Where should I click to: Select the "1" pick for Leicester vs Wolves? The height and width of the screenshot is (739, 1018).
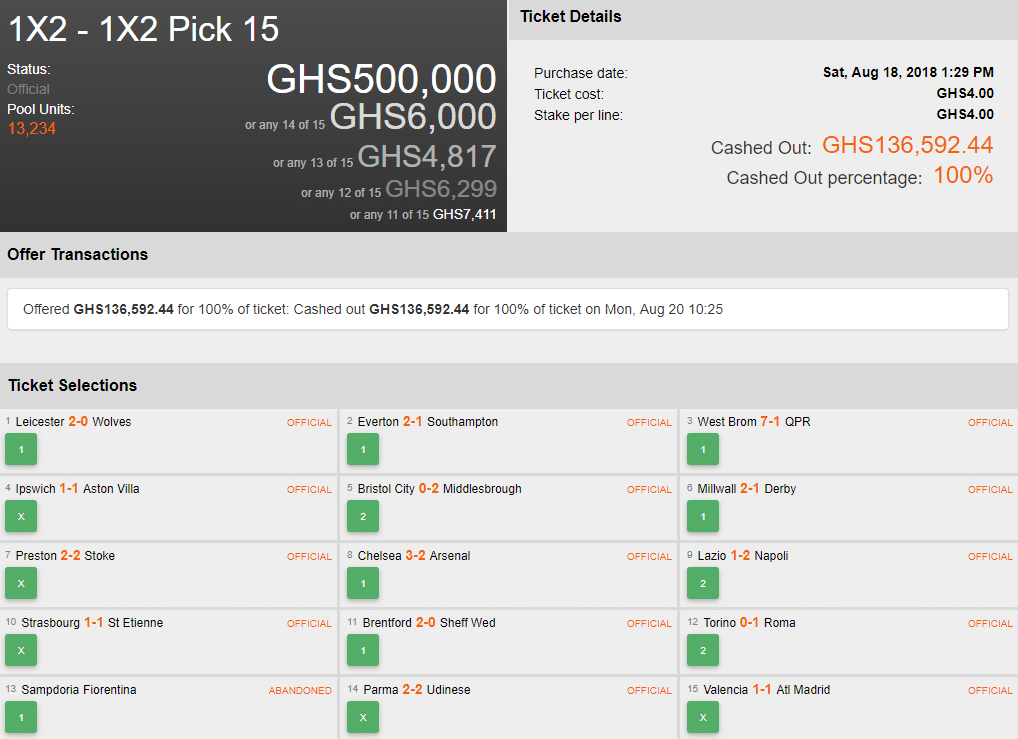click(x=21, y=449)
